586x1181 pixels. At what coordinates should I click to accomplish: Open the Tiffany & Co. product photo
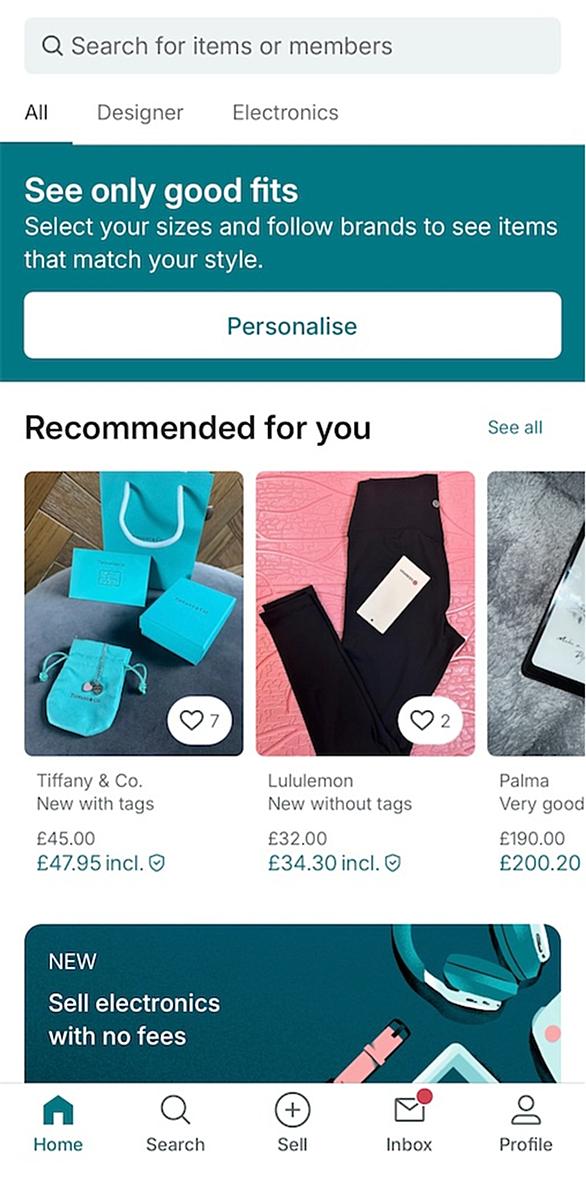(x=134, y=613)
